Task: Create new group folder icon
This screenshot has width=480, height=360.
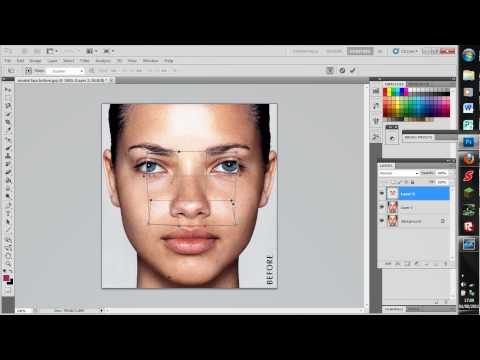Action: [x=426, y=263]
